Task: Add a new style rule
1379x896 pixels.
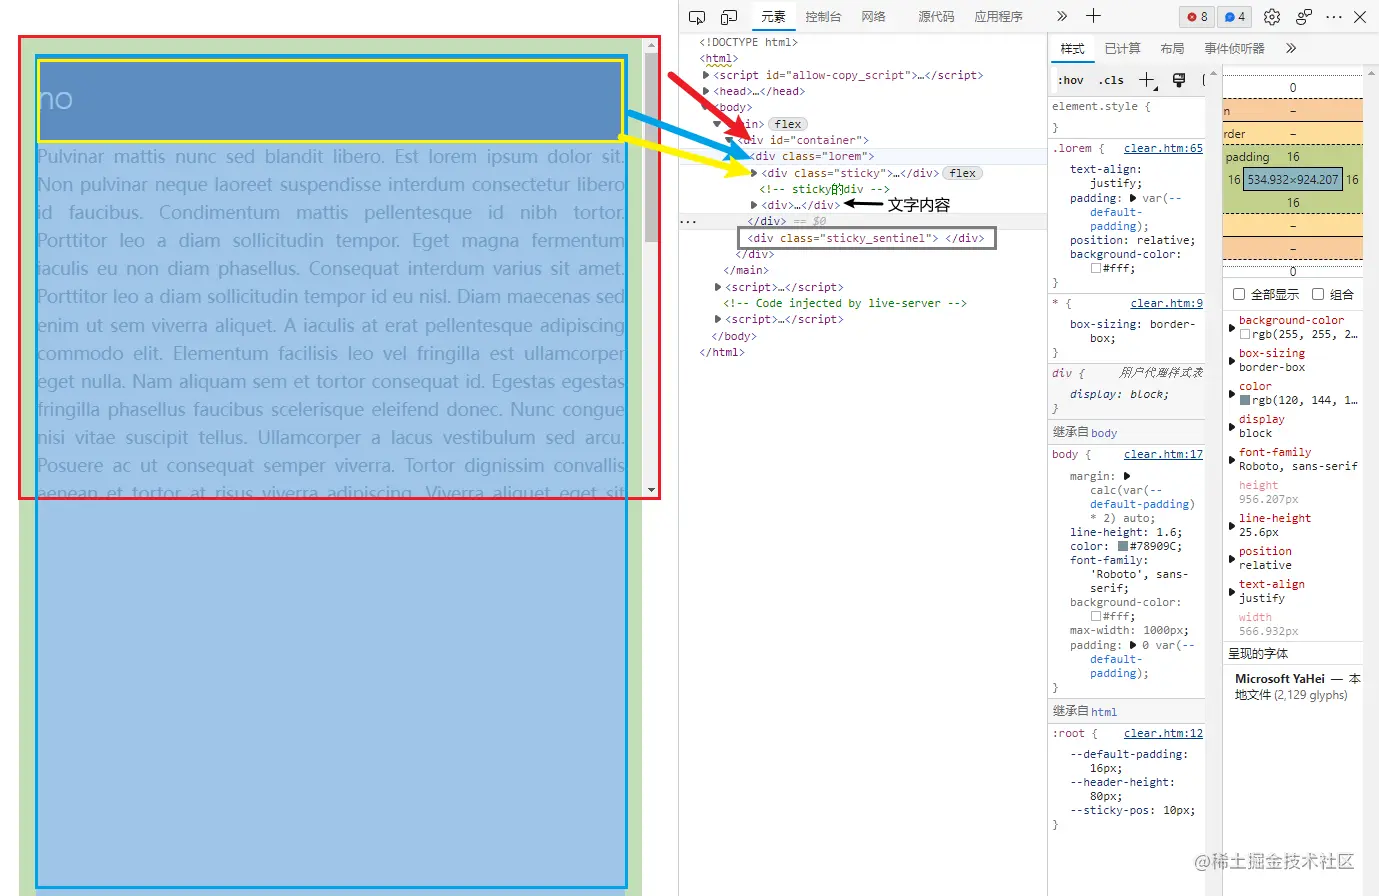Action: point(1147,80)
